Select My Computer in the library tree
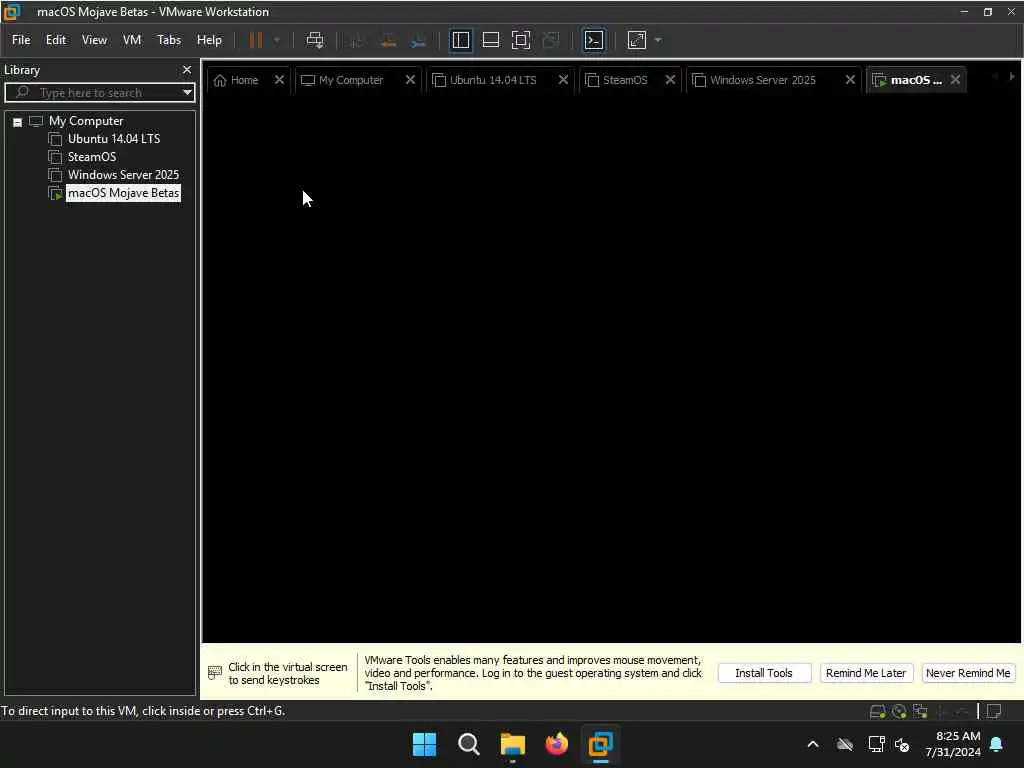This screenshot has width=1024, height=768. click(x=86, y=121)
